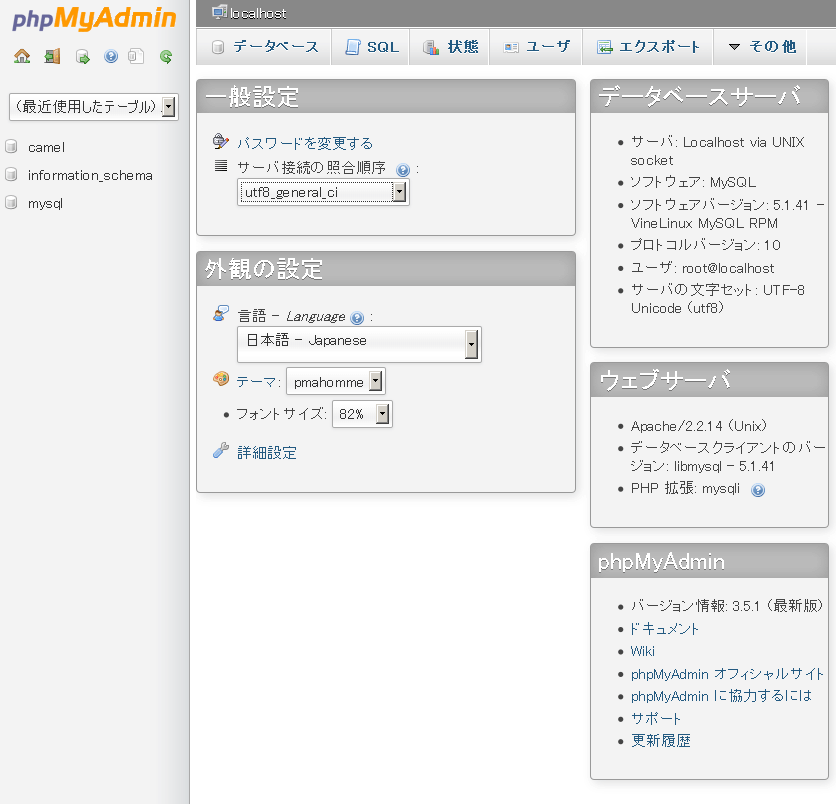Image resolution: width=836 pixels, height=804 pixels.
Task: Open the query window icon
Action: 83,57
